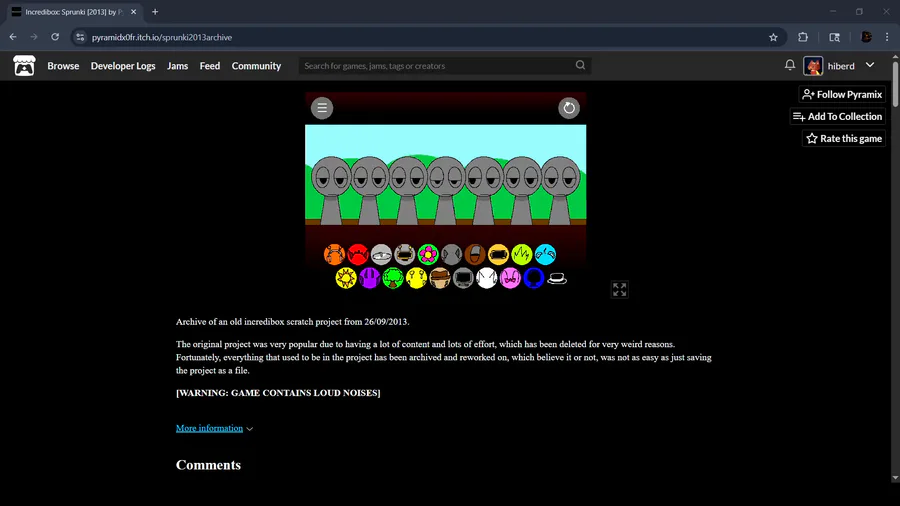Close the Incredibox Sprunki tab
Screen dimensions: 900x506
[x=133, y=12]
